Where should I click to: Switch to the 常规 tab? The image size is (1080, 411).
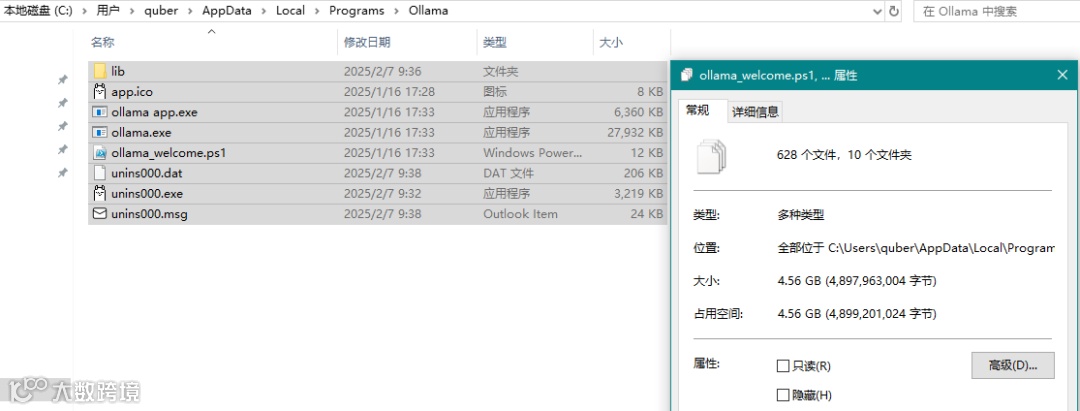click(x=698, y=111)
